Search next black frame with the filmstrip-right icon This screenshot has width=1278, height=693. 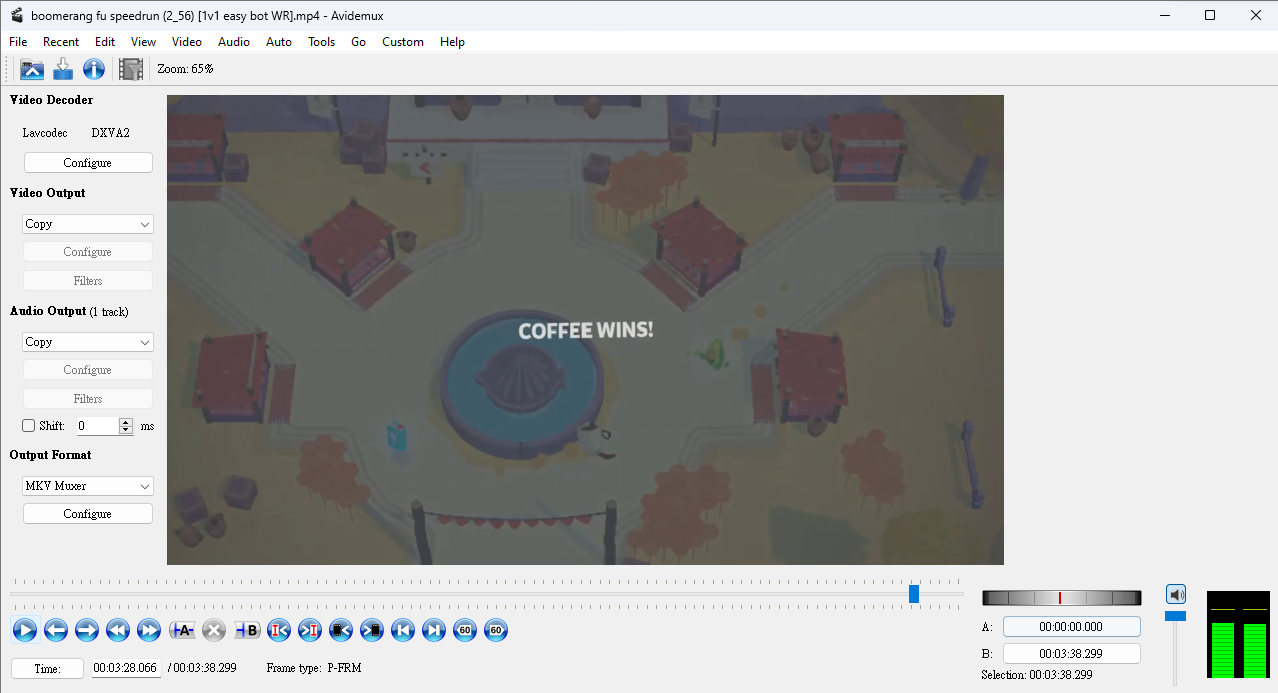[372, 630]
